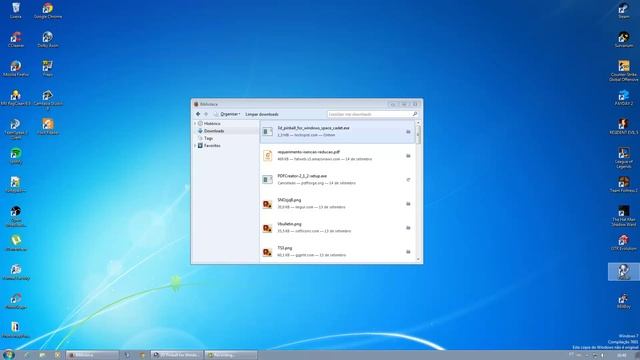Open the Counter-Strike Global Offensive shortcut
Screen dimensions: 640x360
pyautogui.click(x=623, y=71)
